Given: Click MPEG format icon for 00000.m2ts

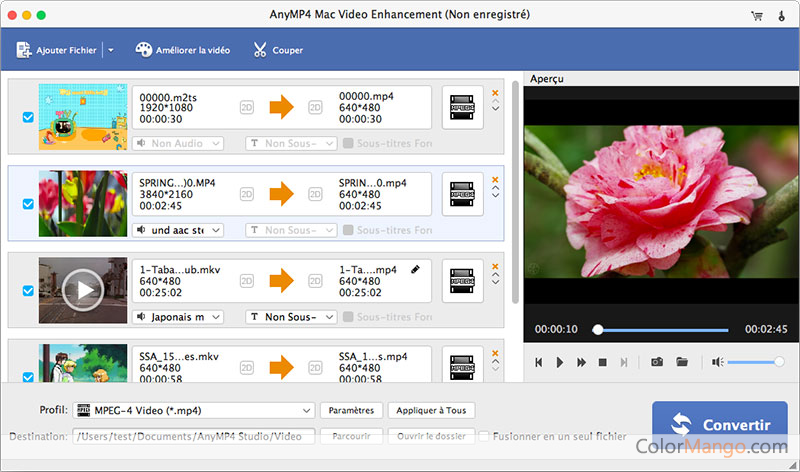Looking at the screenshot, I should (x=462, y=108).
